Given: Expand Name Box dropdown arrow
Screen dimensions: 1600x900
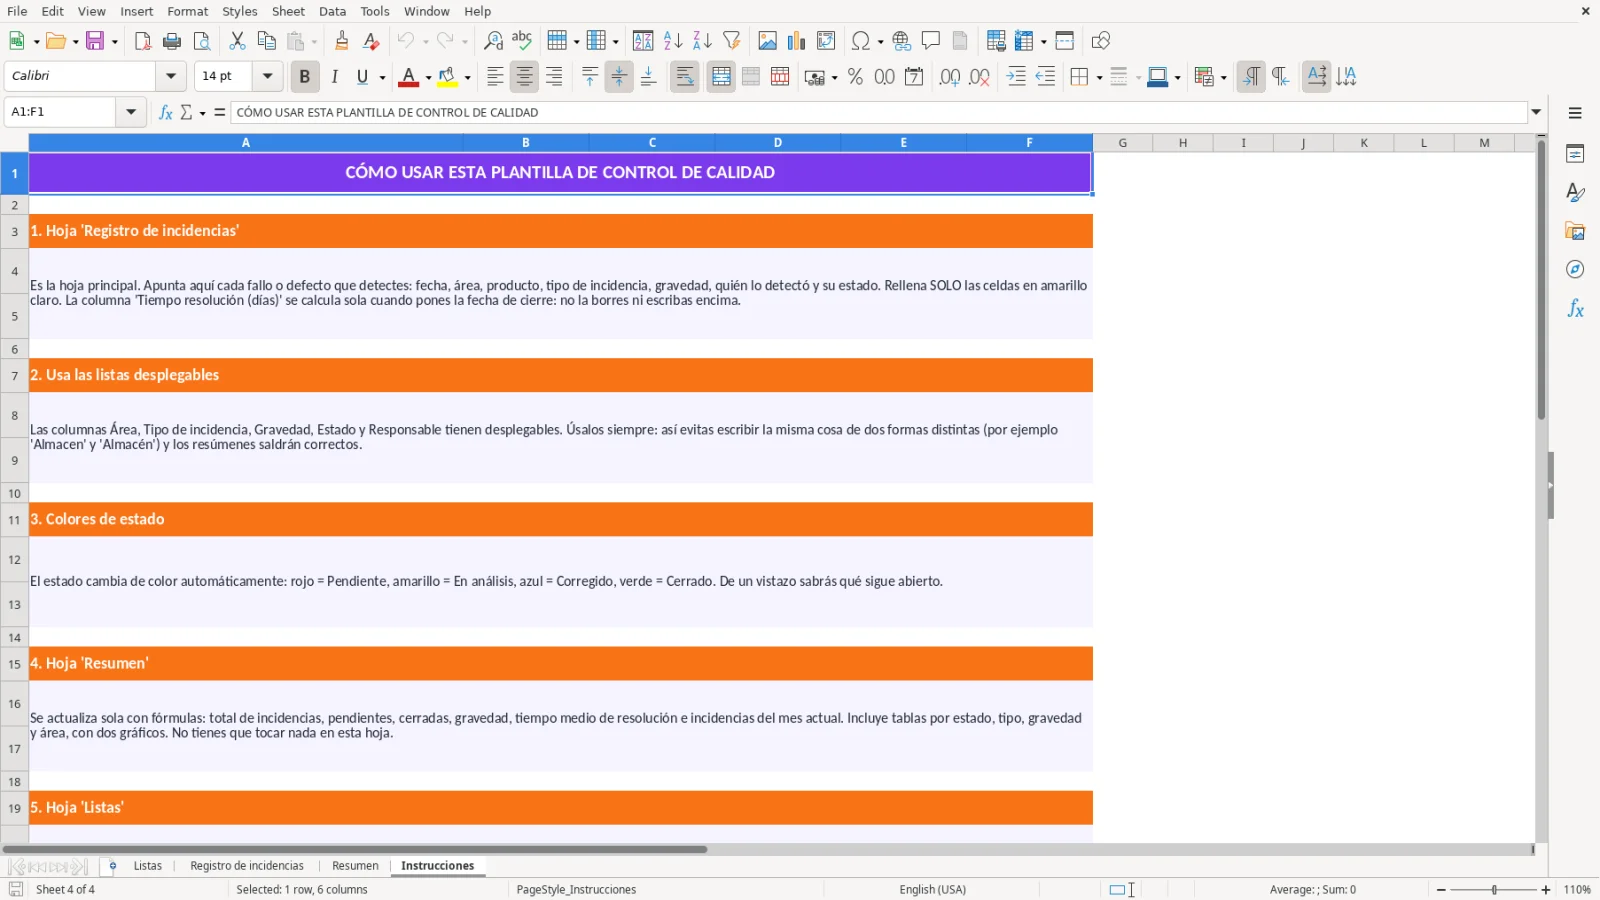Looking at the screenshot, I should point(131,112).
